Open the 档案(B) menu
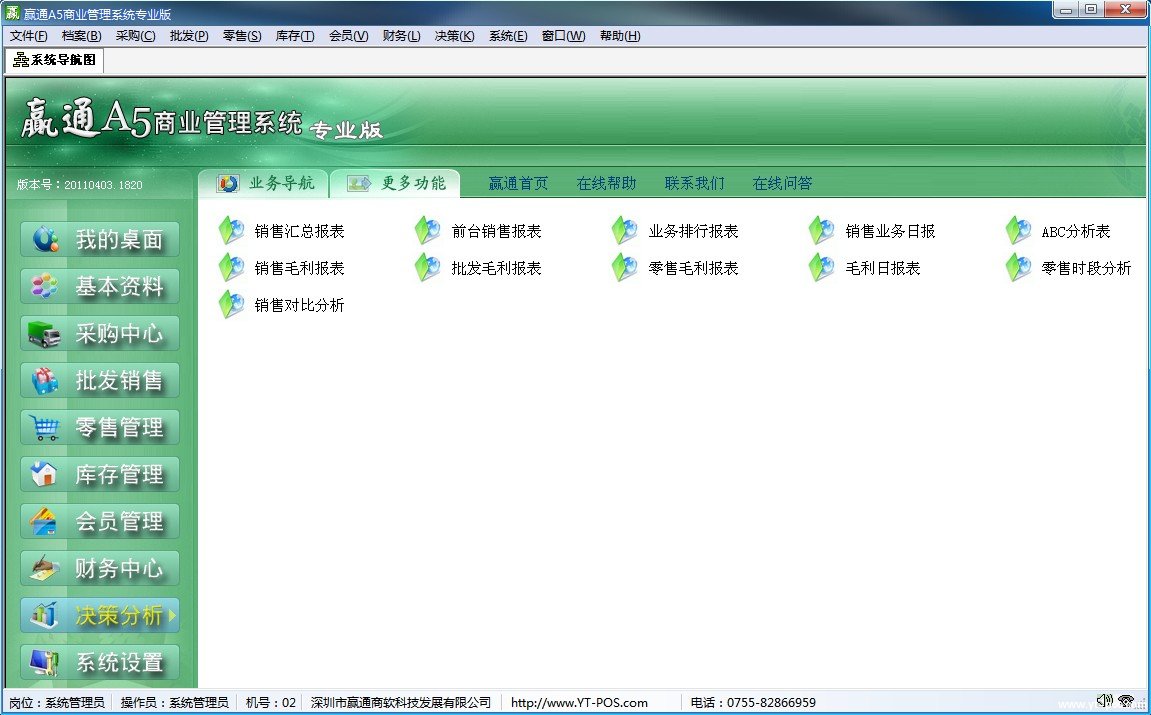 (x=81, y=35)
